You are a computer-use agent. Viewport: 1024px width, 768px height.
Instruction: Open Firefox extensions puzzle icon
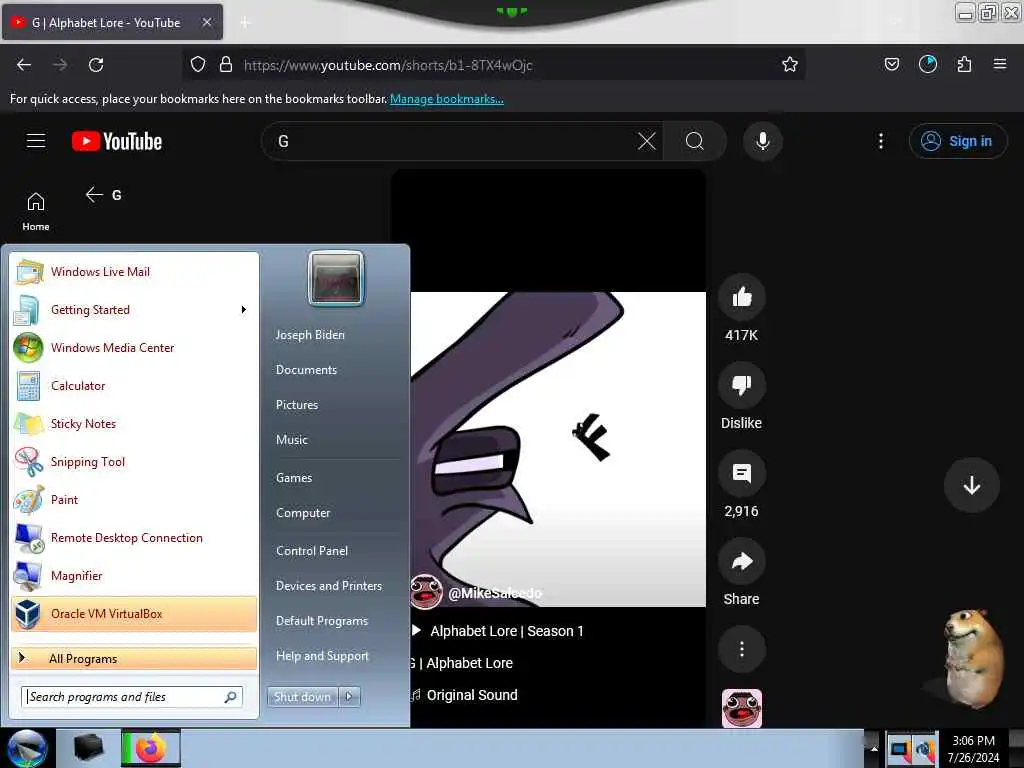(x=964, y=64)
